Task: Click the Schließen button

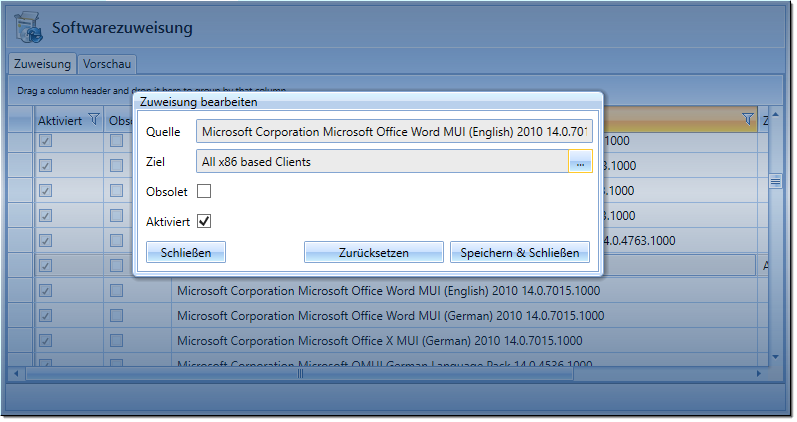Action: pyautogui.click(x=186, y=252)
